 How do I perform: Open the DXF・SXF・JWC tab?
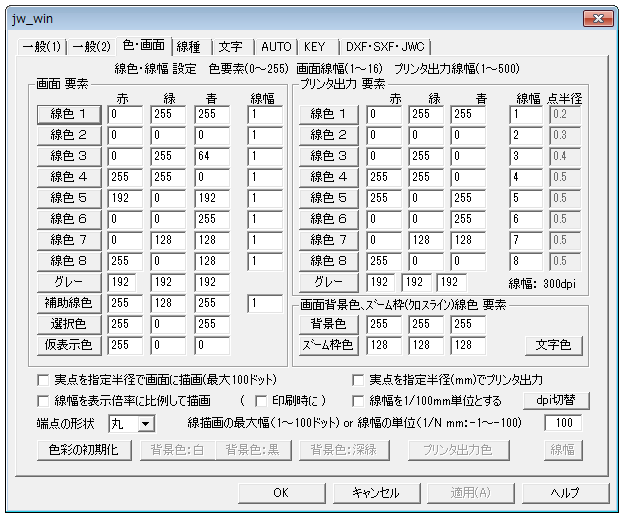pyautogui.click(x=385, y=47)
